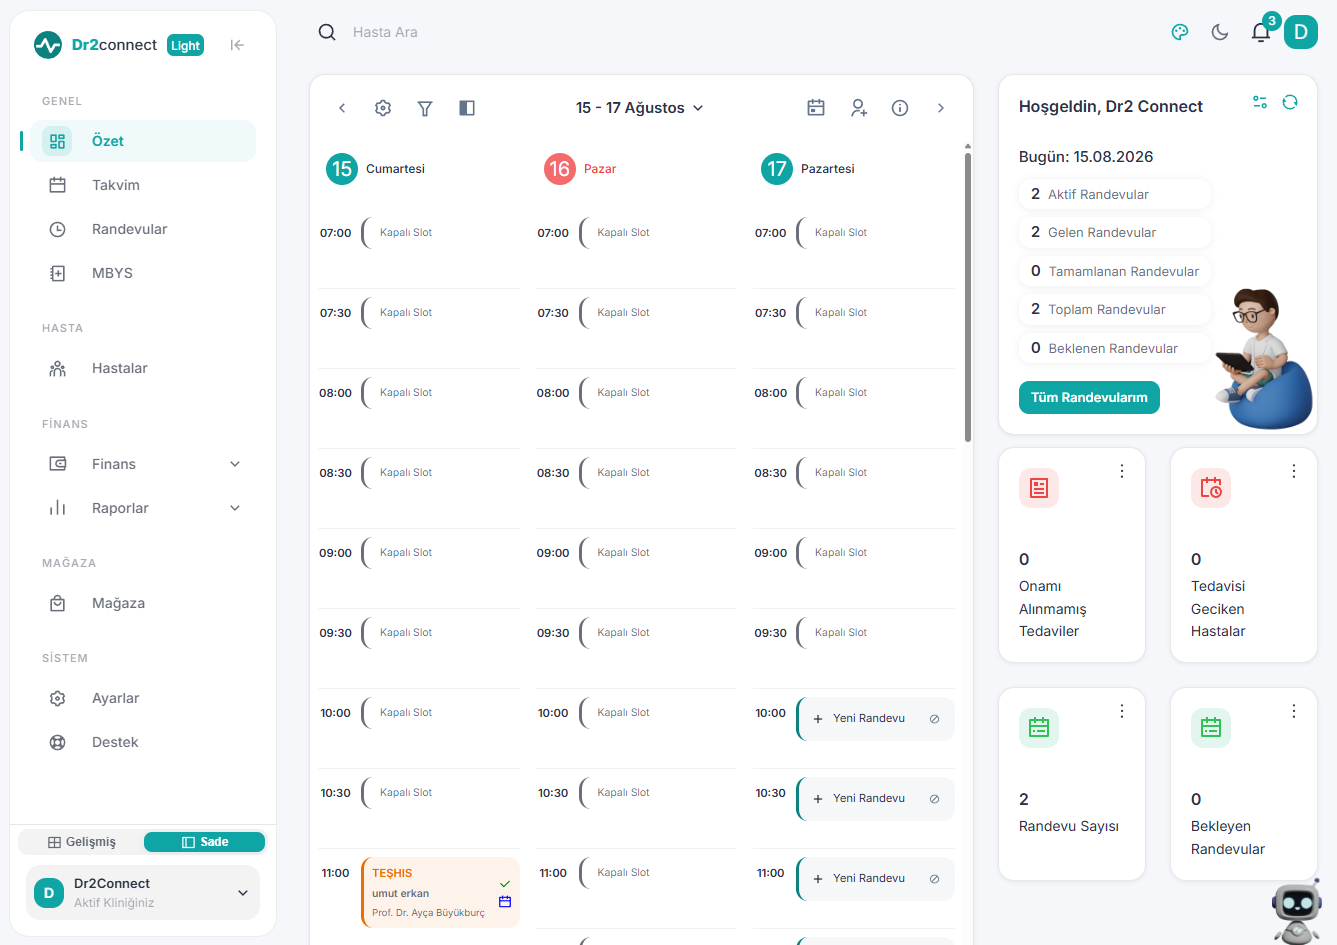Open options of Tedavisi Geciken Hastalar card
Viewport: 1337px width, 945px height.
pos(1294,471)
